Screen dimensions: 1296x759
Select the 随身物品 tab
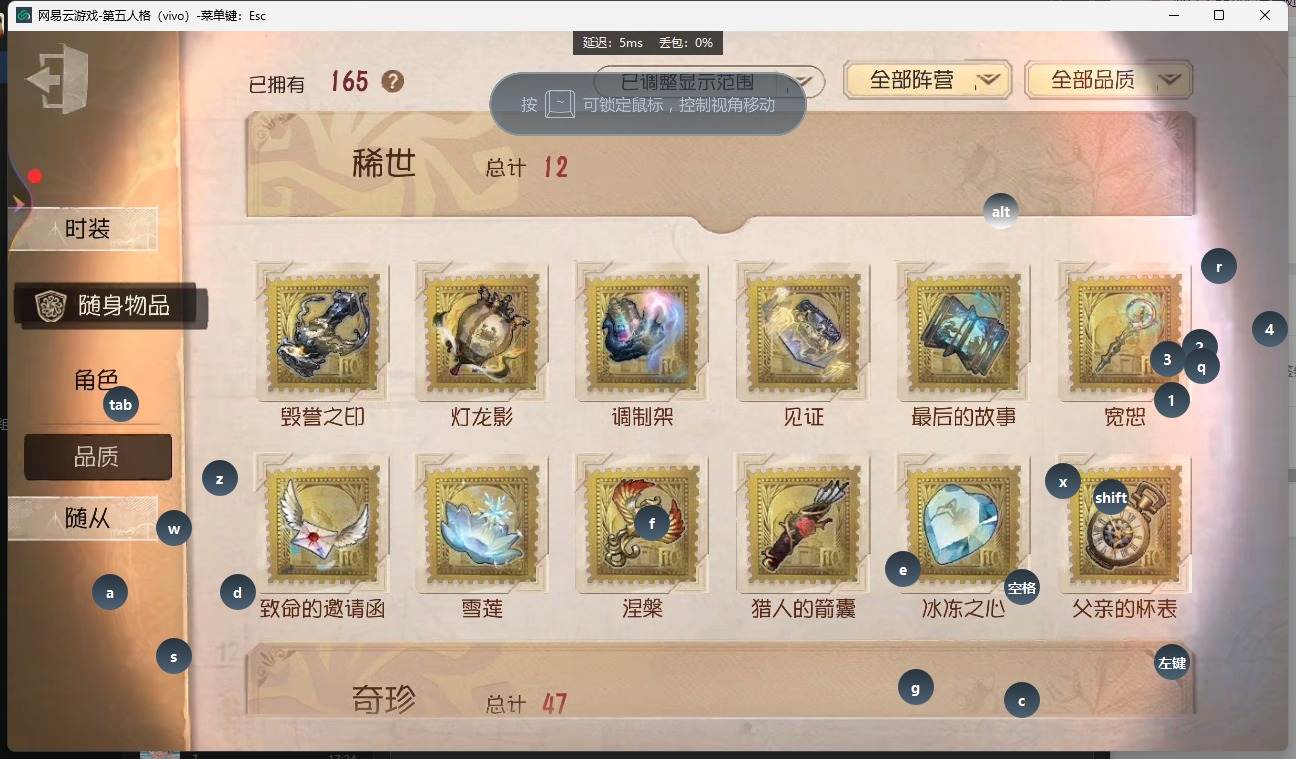(111, 306)
